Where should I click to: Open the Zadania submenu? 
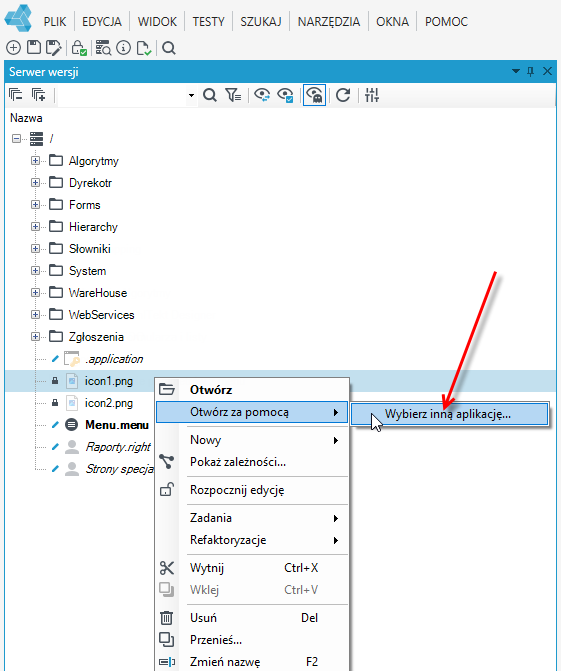(x=252, y=518)
